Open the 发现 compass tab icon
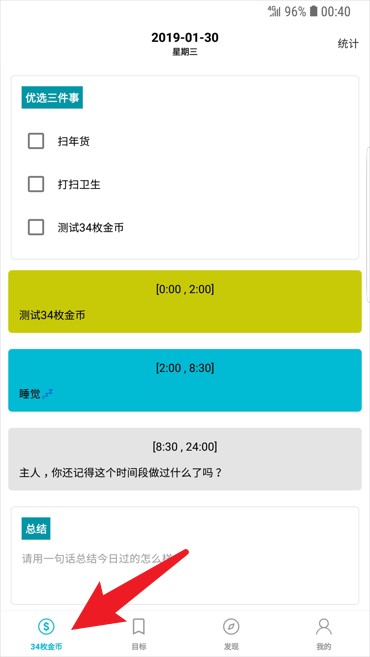The height and width of the screenshot is (657, 370). [x=231, y=627]
